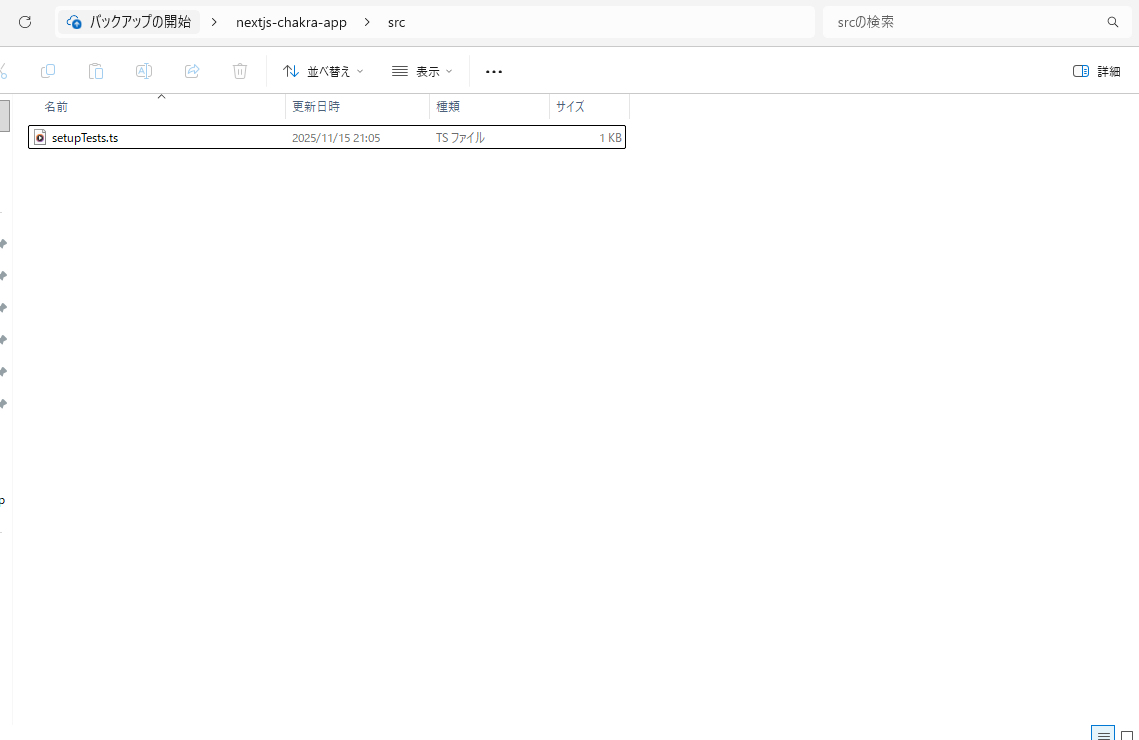The width and height of the screenshot is (1139, 740).
Task: Switch to details list view icon
Action: 1103,733
